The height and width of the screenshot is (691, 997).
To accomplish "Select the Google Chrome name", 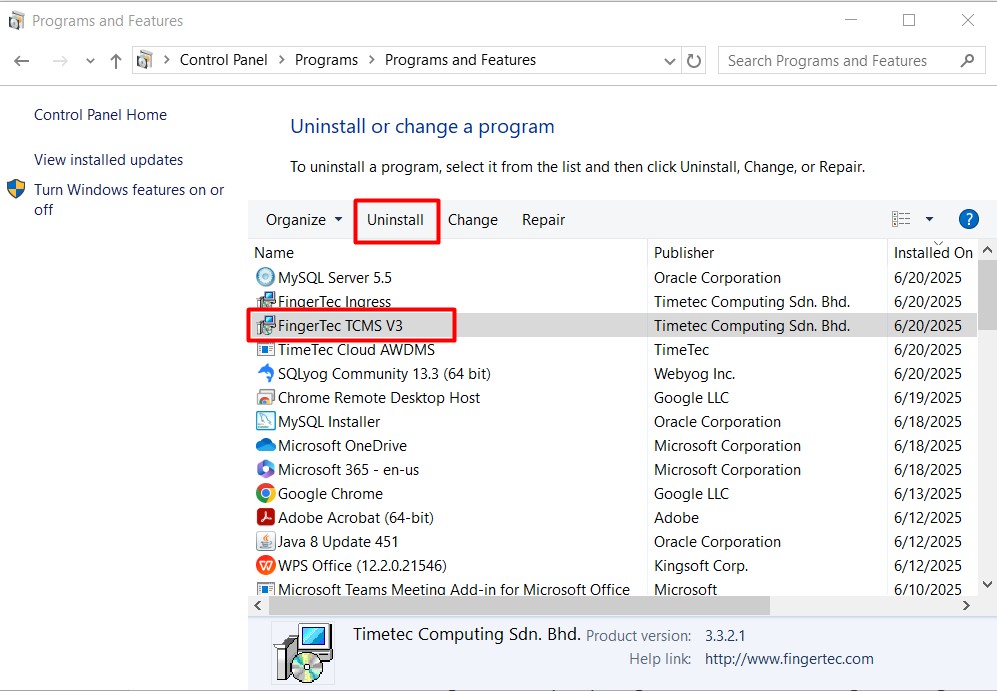I will tap(331, 494).
